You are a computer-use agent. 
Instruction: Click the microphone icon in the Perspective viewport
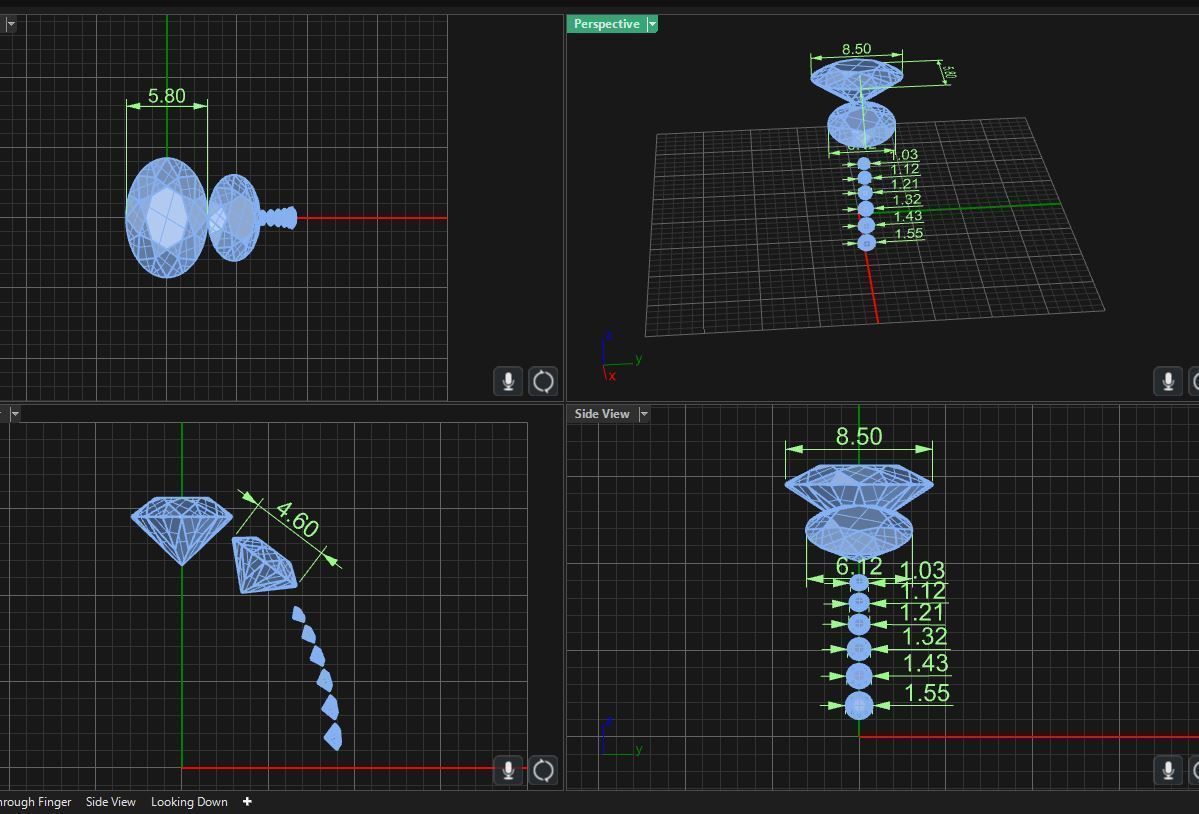pos(1168,381)
